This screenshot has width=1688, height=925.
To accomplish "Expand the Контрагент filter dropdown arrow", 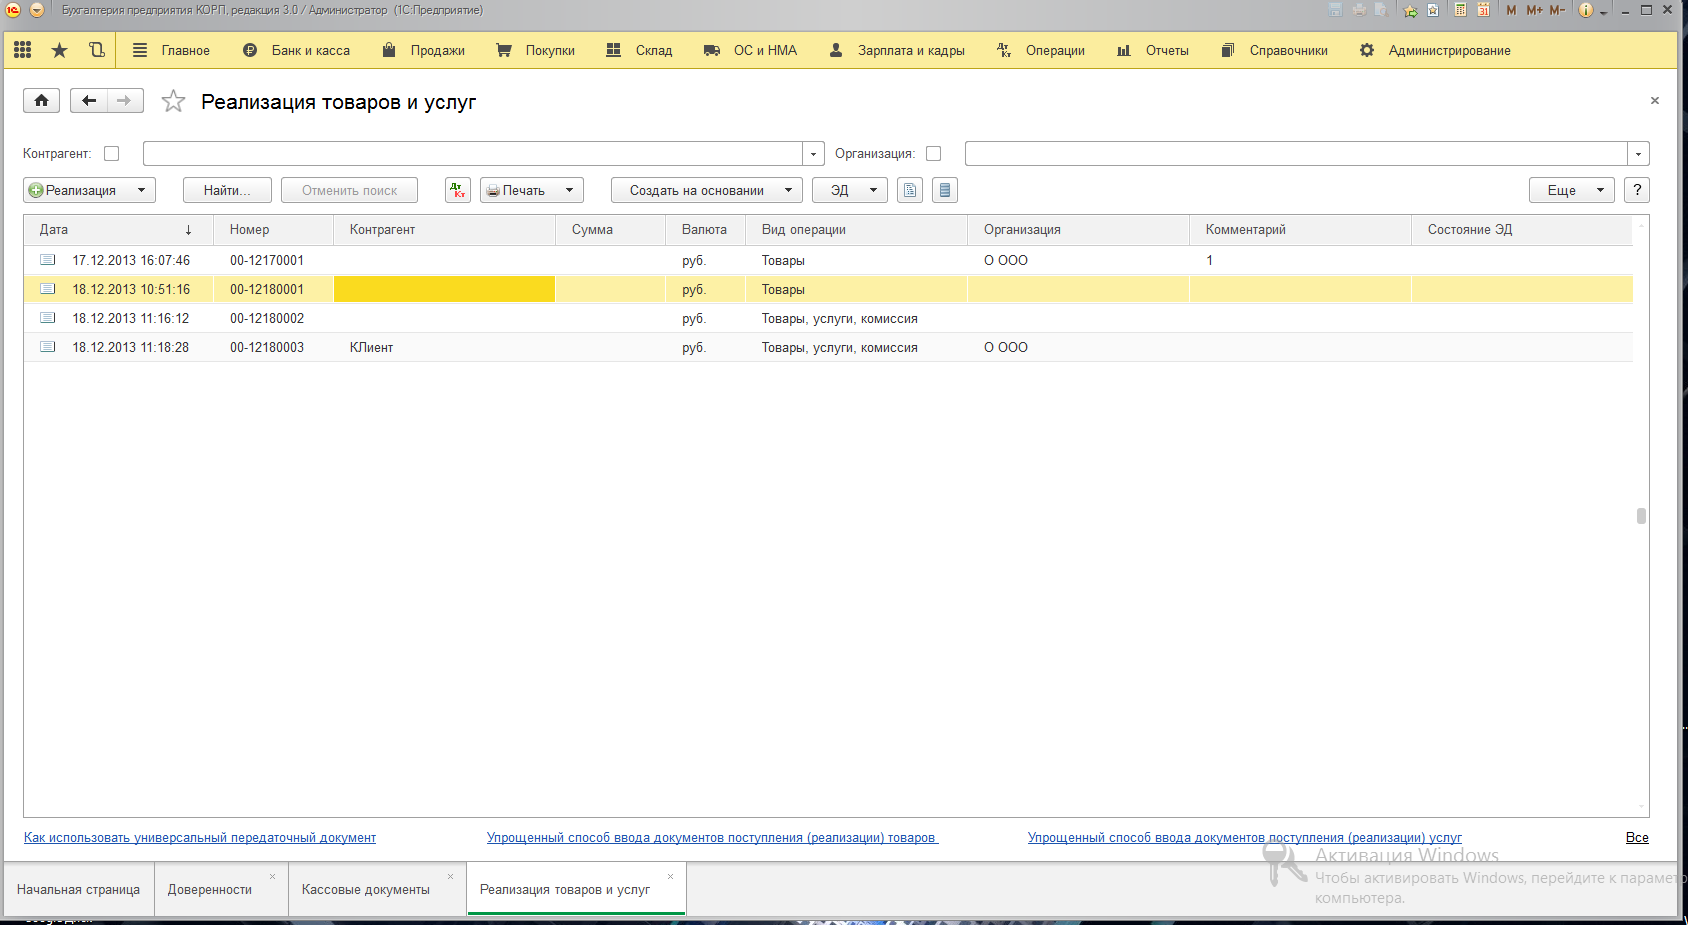I will point(814,154).
